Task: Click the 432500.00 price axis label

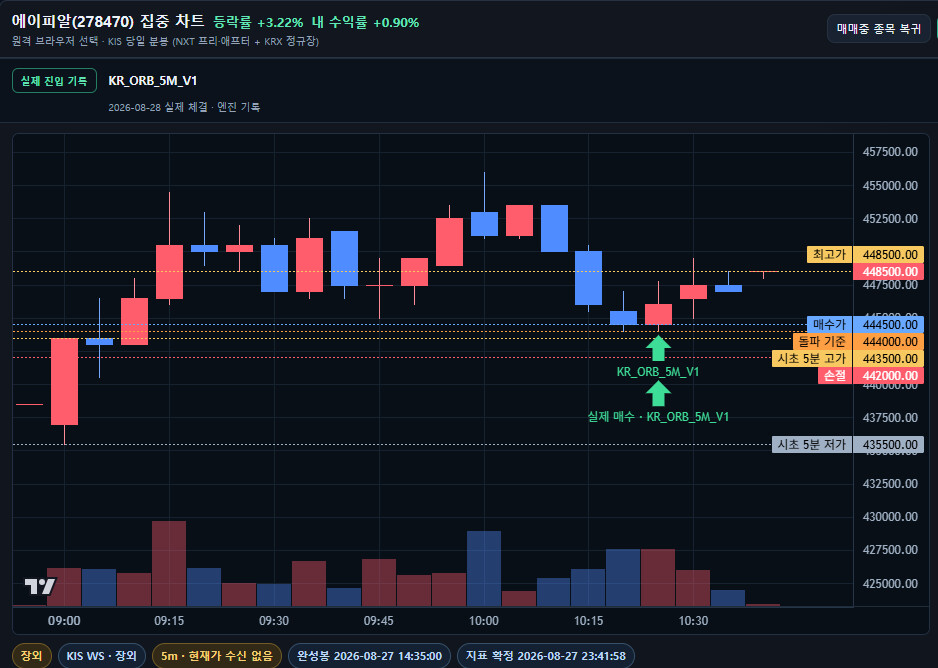Action: (890, 483)
